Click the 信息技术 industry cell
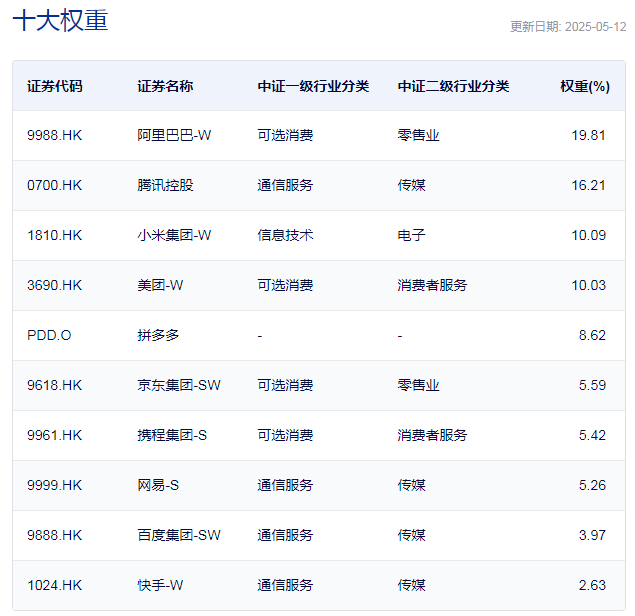 [x=285, y=235]
